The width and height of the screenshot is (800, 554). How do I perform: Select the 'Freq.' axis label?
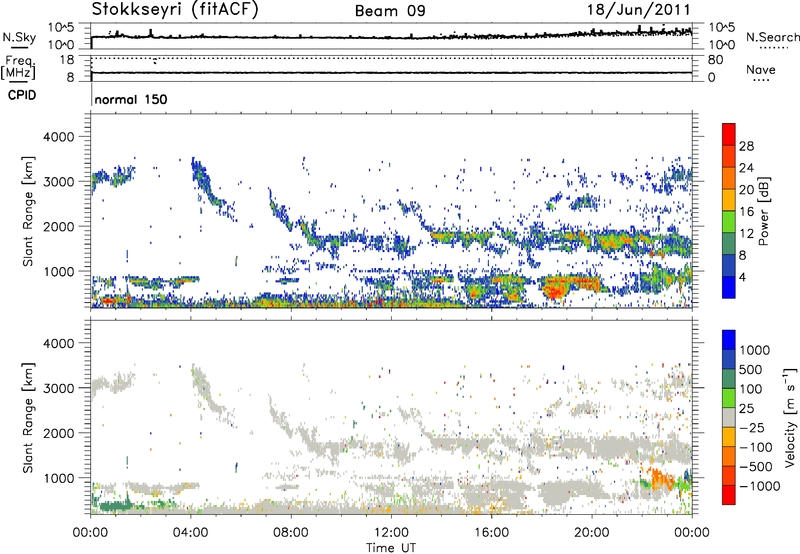[20, 61]
